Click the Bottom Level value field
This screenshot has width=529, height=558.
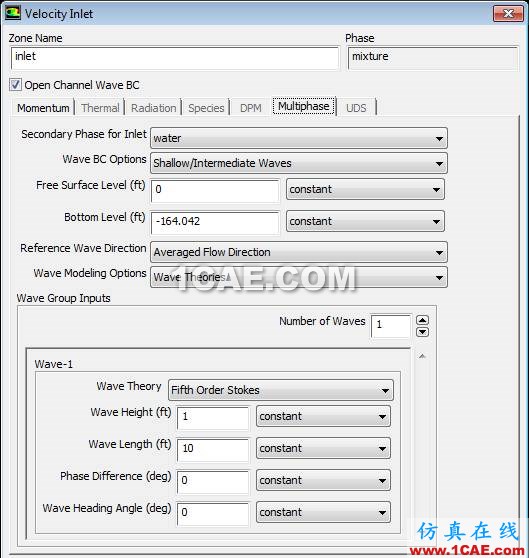[215, 222]
